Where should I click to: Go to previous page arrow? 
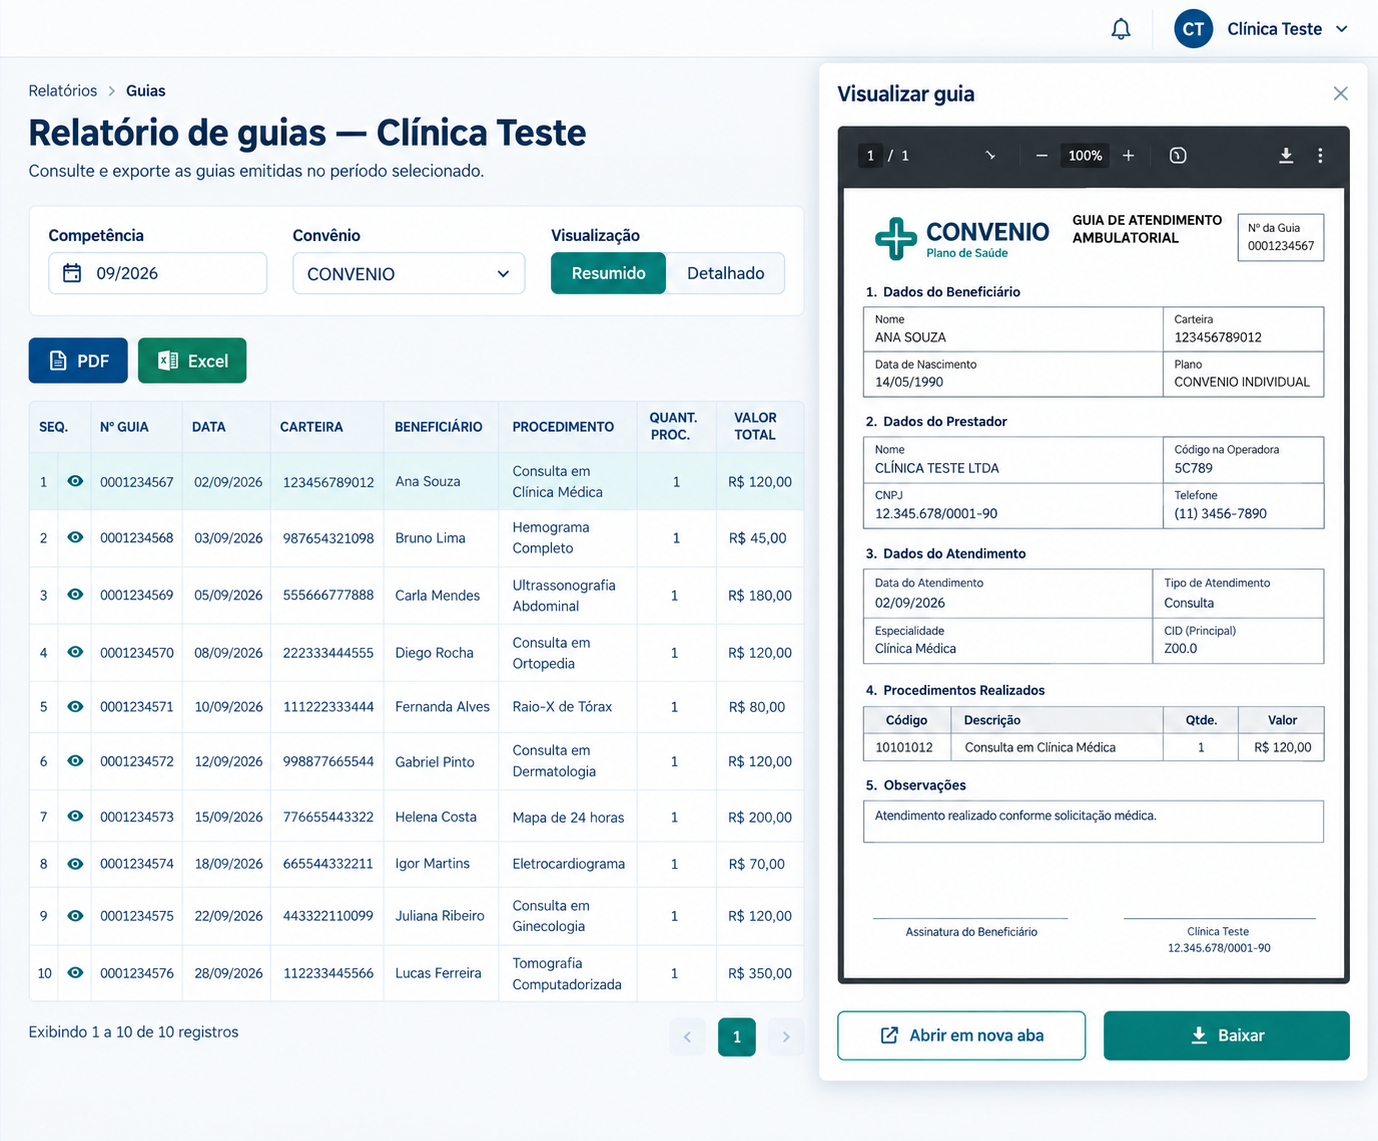pyautogui.click(x=687, y=1037)
